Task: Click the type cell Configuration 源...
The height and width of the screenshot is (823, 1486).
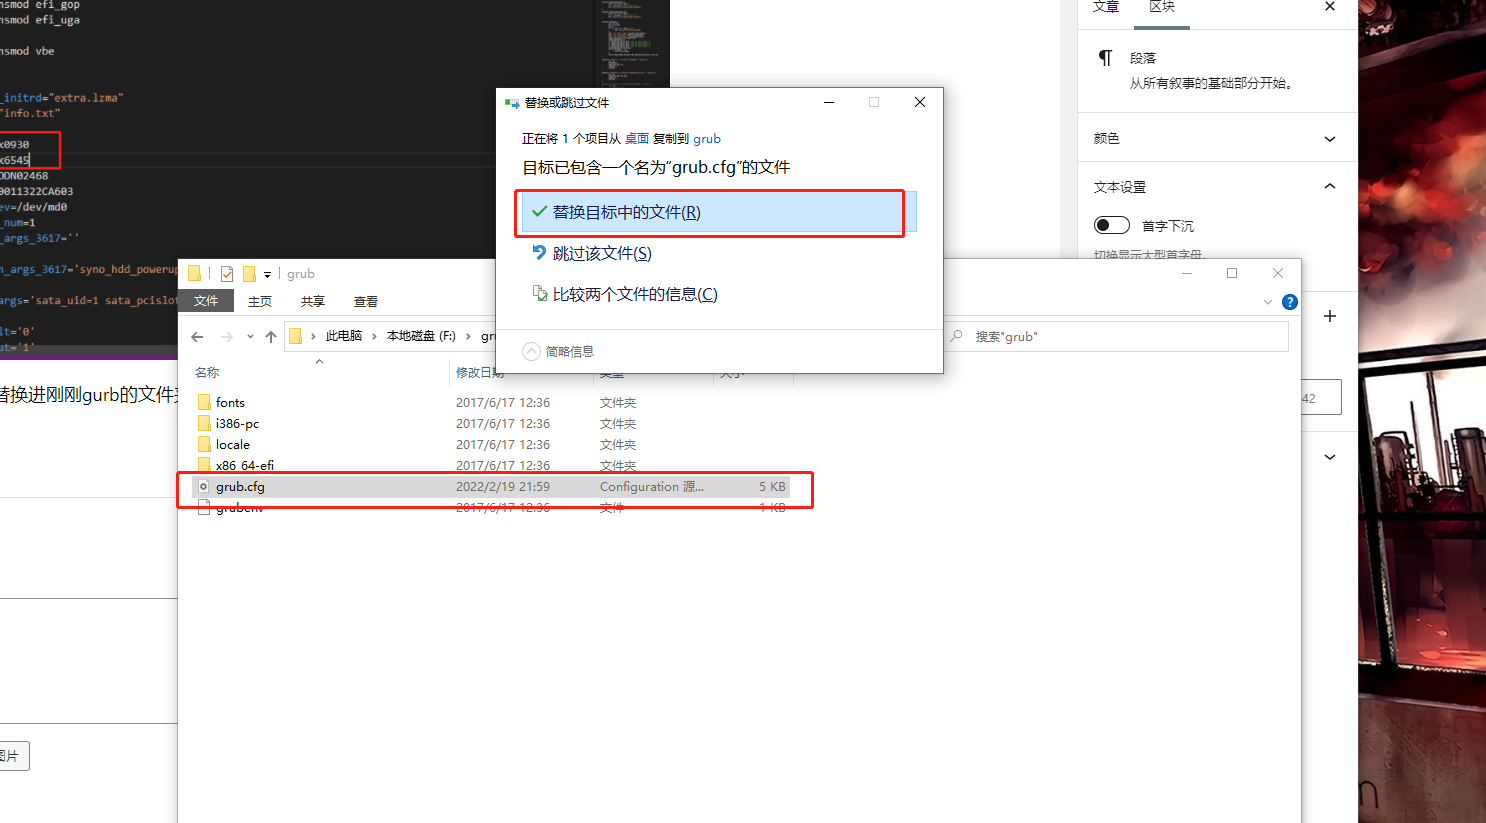Action: pyautogui.click(x=652, y=486)
